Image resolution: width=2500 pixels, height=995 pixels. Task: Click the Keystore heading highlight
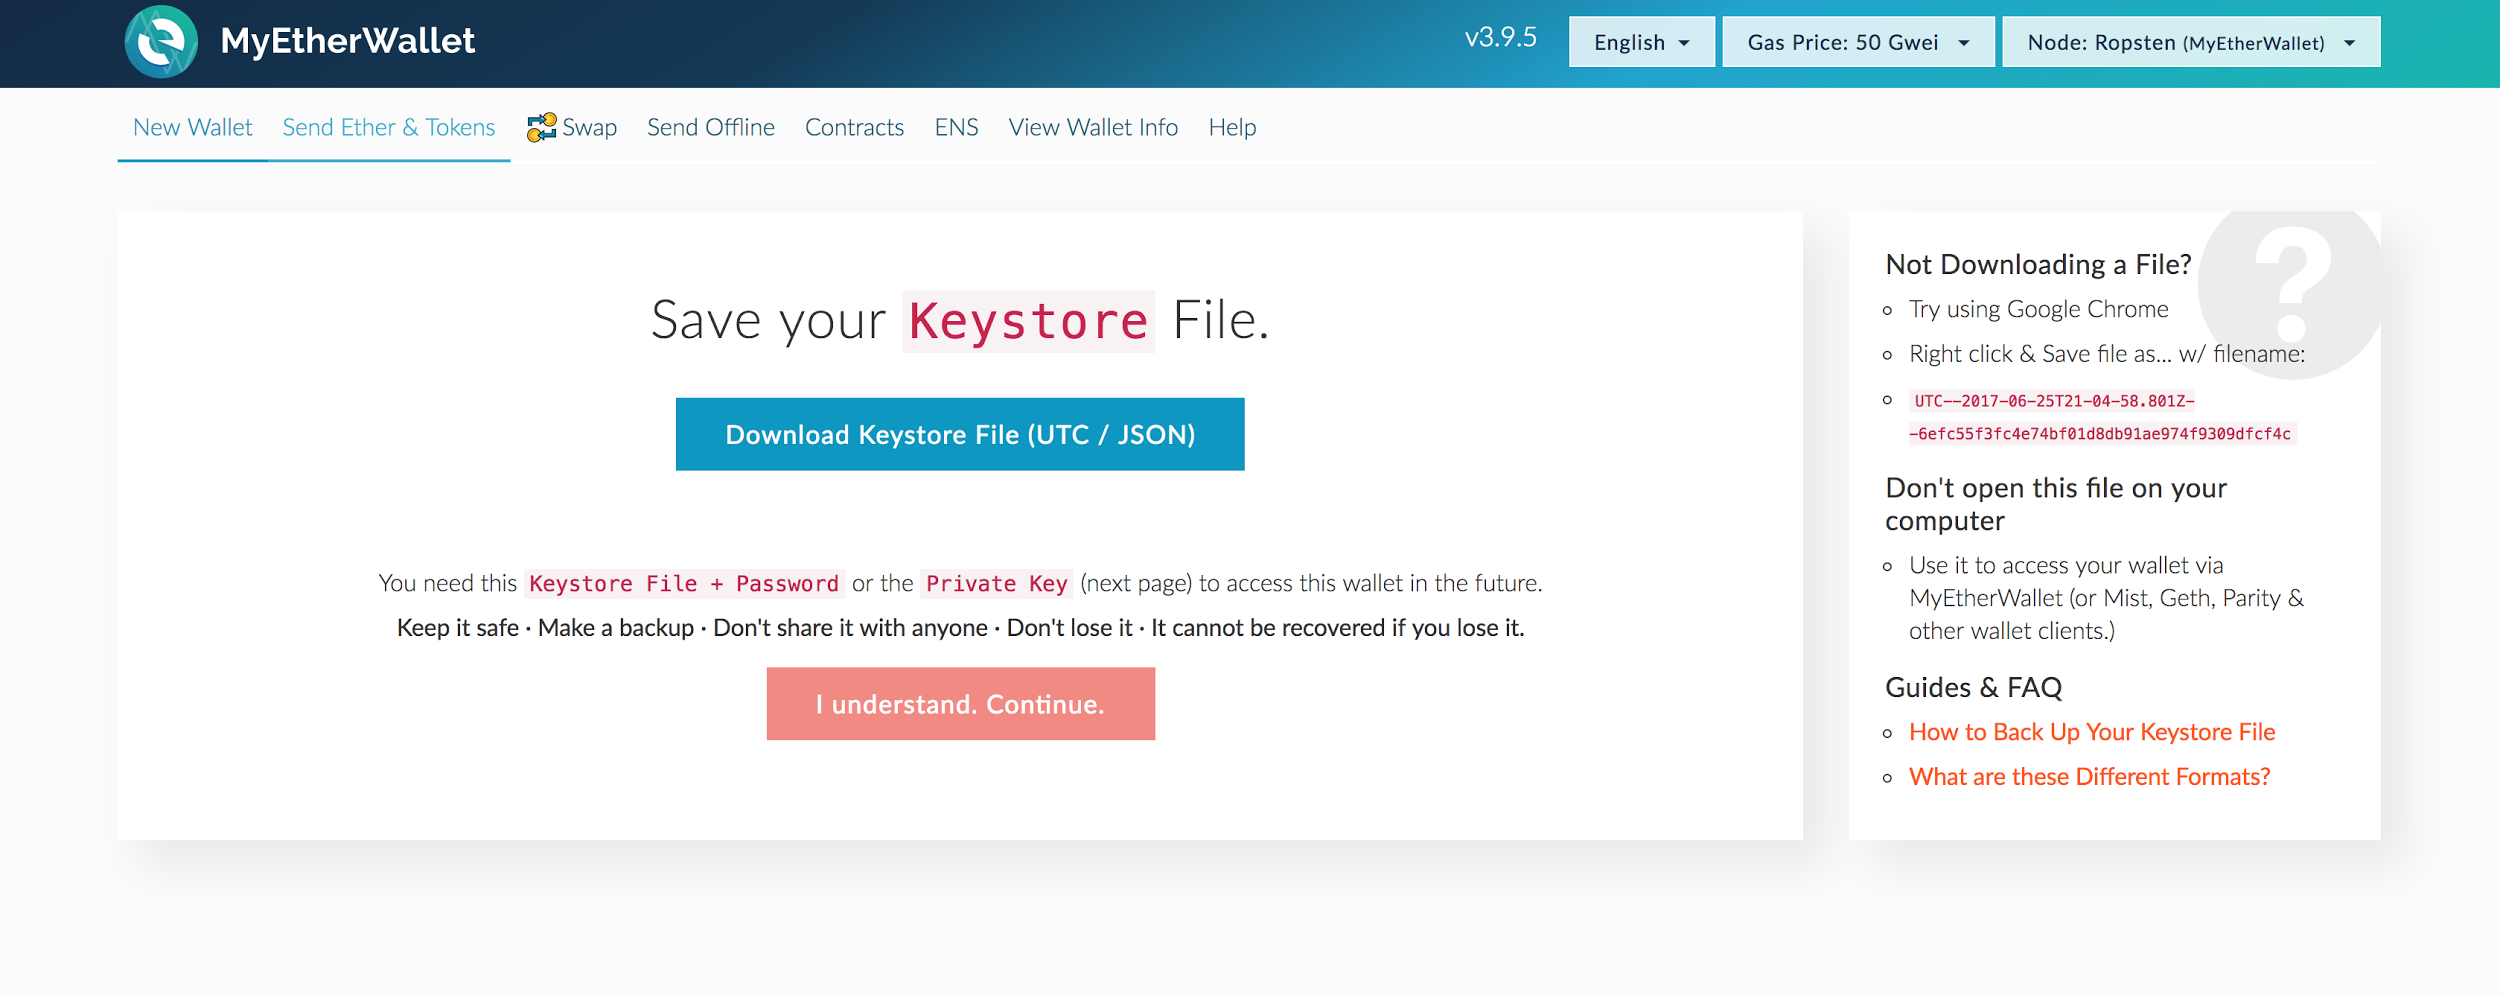tap(1028, 321)
